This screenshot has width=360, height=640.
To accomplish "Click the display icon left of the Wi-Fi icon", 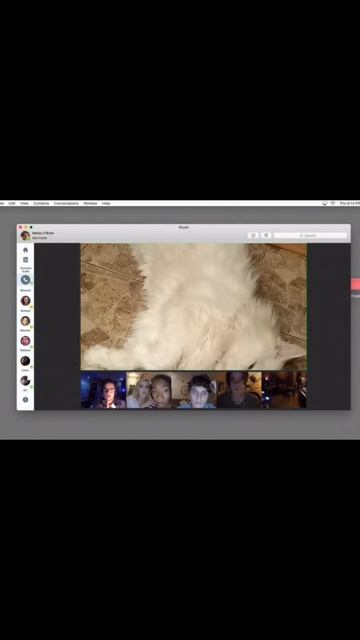I will tap(324, 203).
